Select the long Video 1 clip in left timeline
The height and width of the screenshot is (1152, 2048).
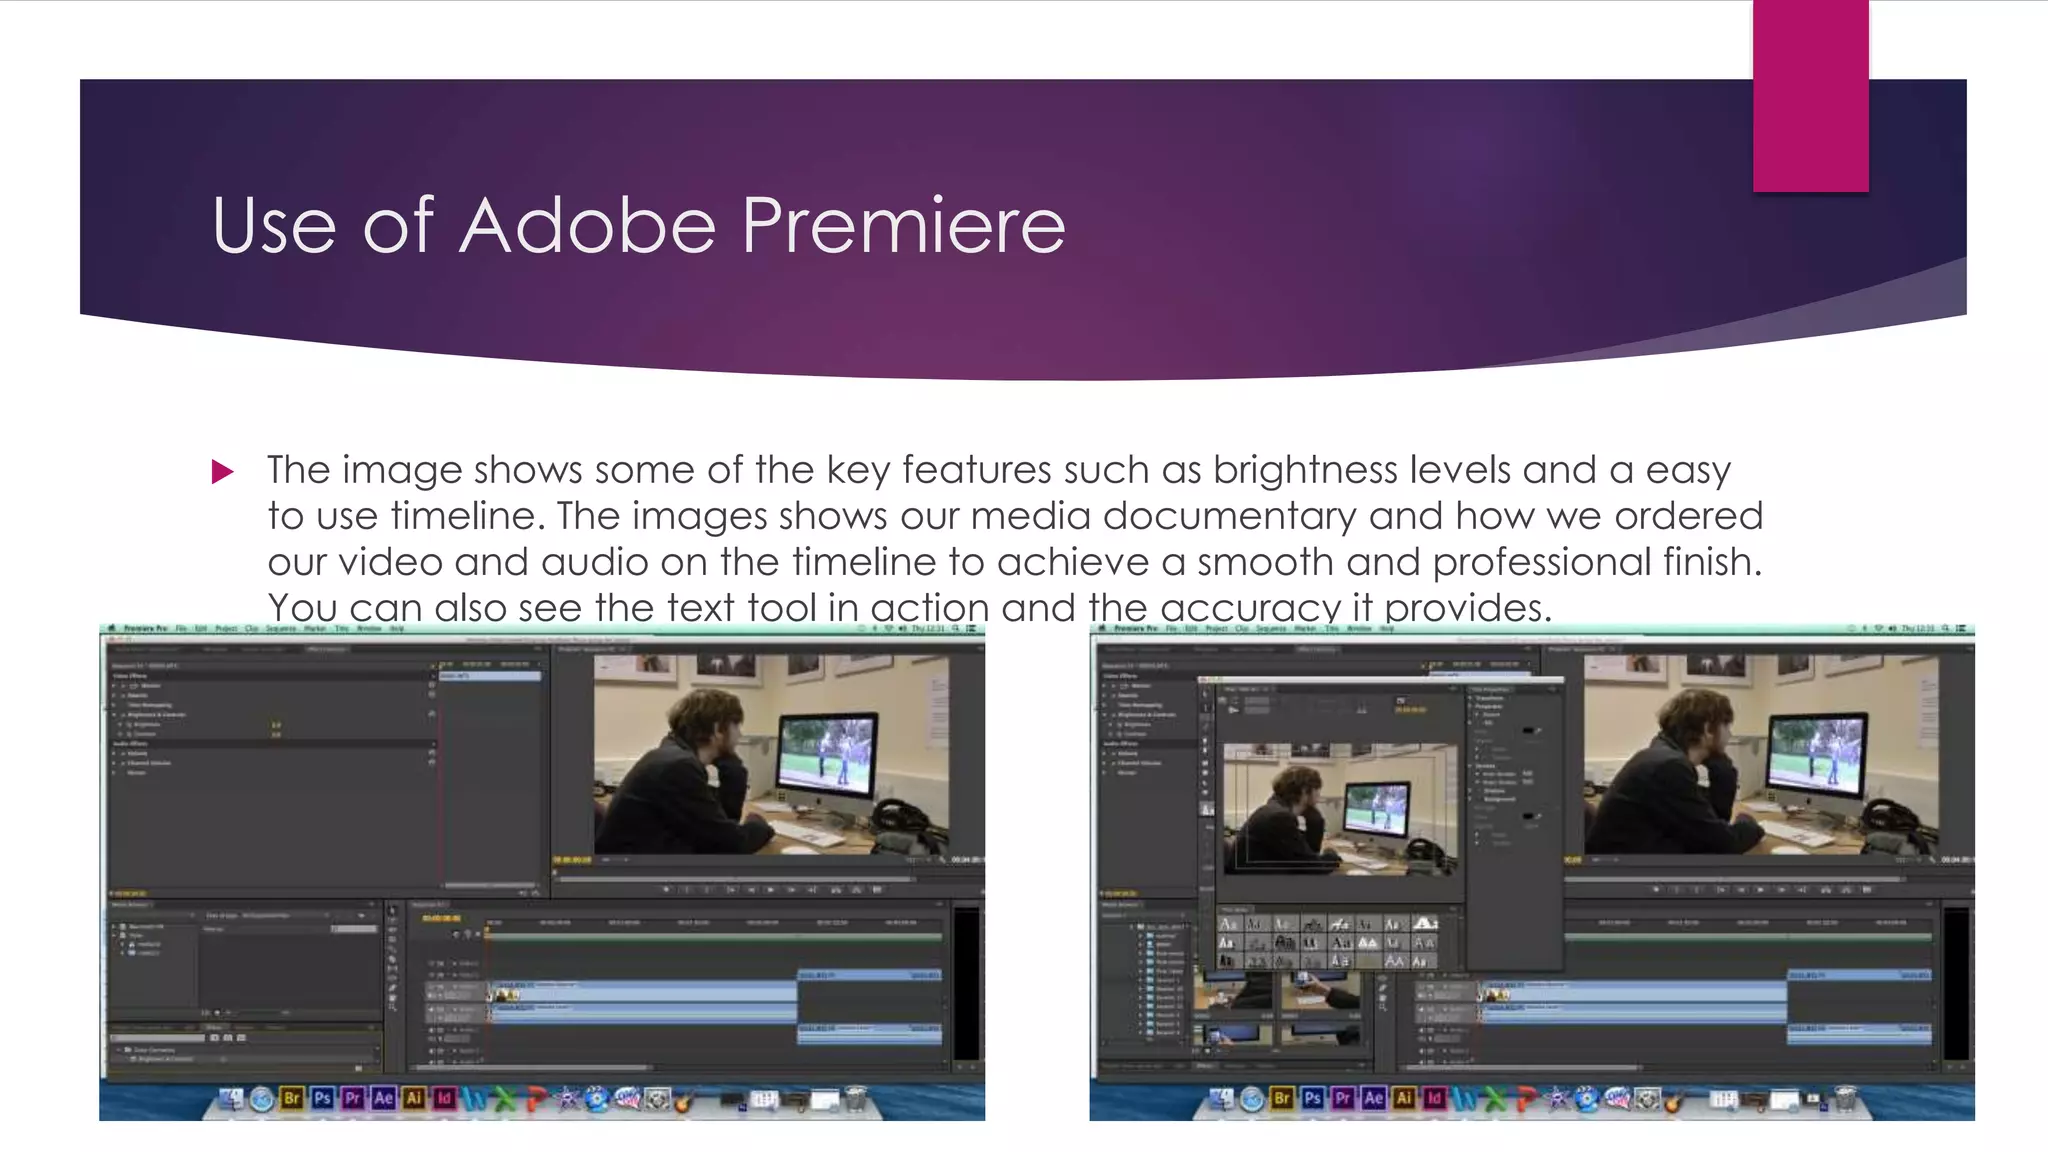pos(643,992)
